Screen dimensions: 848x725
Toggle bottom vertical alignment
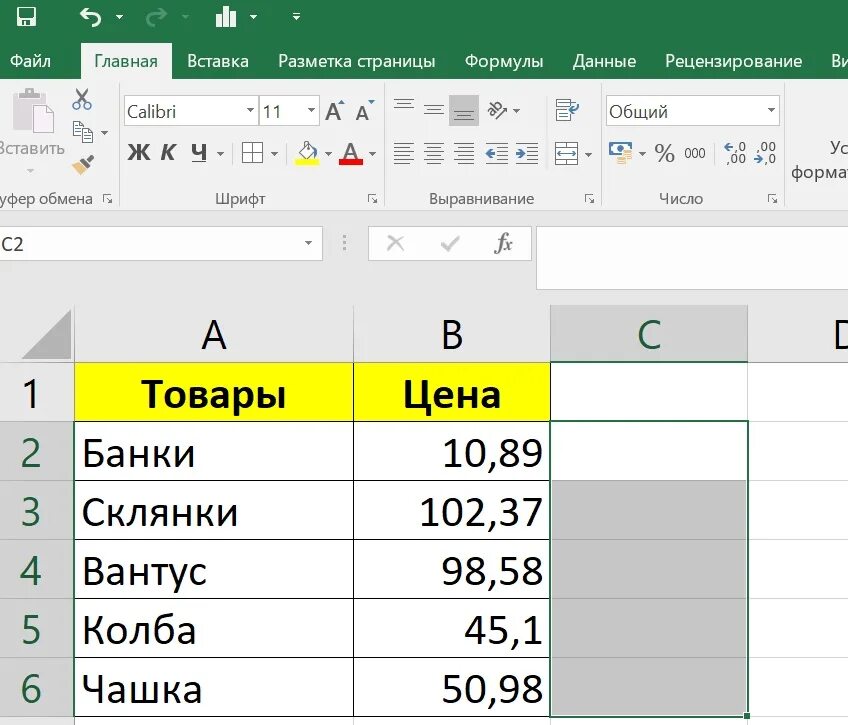pyautogui.click(x=464, y=110)
